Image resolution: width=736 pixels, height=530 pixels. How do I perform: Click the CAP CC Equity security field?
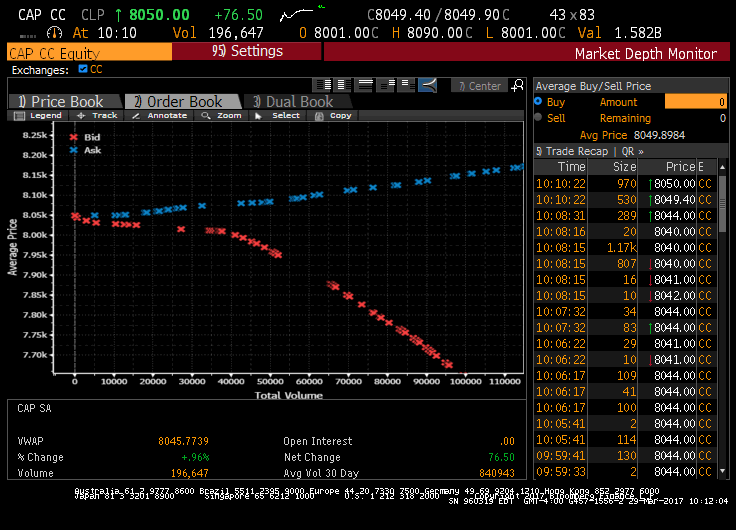coord(90,52)
